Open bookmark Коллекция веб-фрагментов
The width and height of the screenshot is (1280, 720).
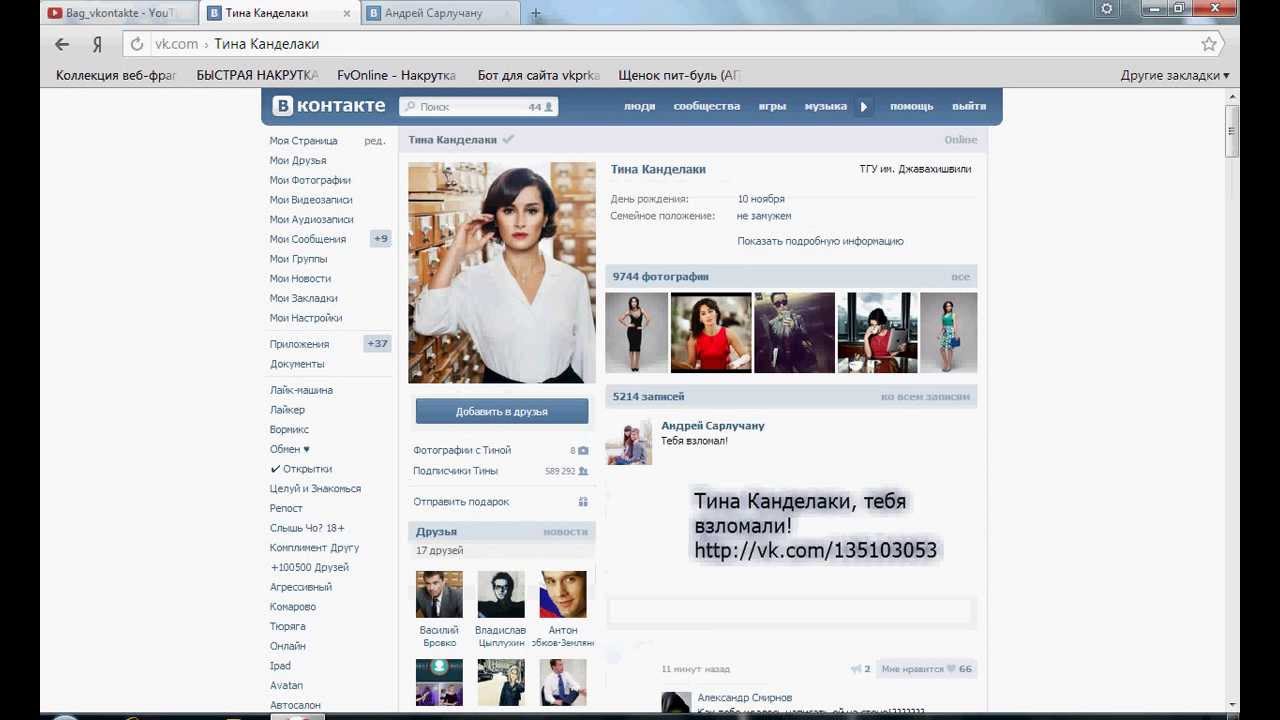point(115,75)
